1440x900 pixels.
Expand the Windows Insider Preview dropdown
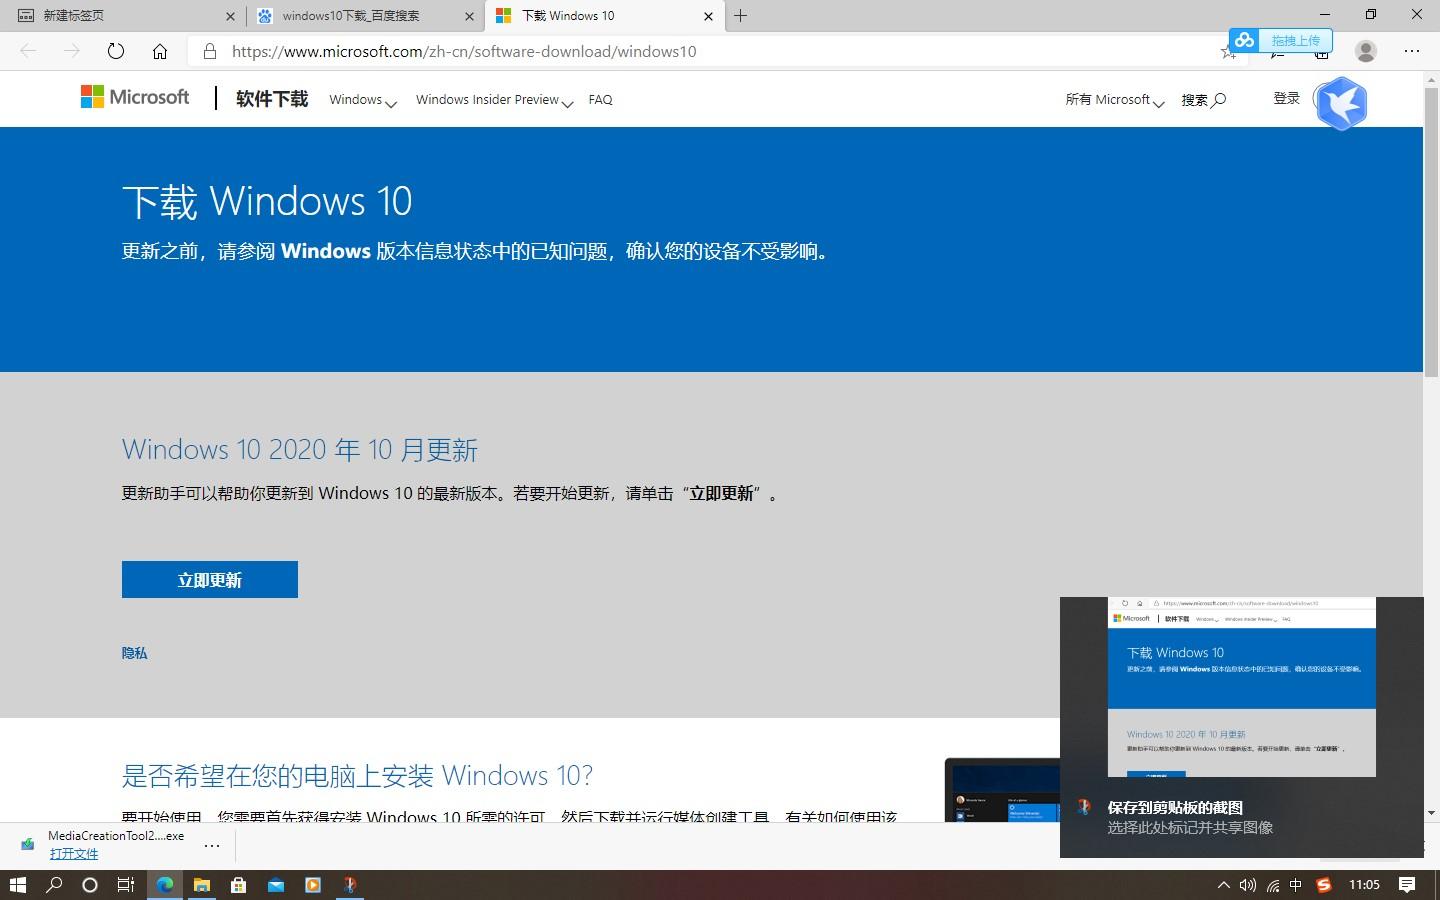pyautogui.click(x=493, y=100)
